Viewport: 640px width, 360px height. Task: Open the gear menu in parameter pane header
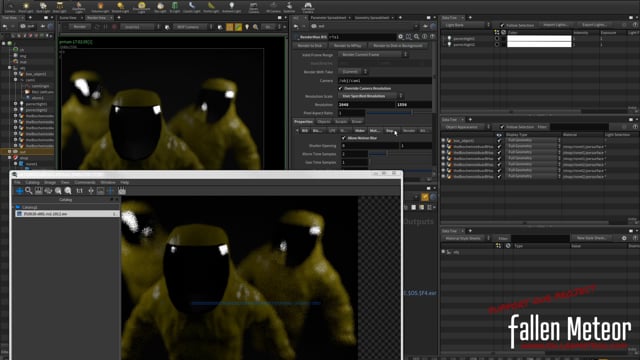(400, 37)
